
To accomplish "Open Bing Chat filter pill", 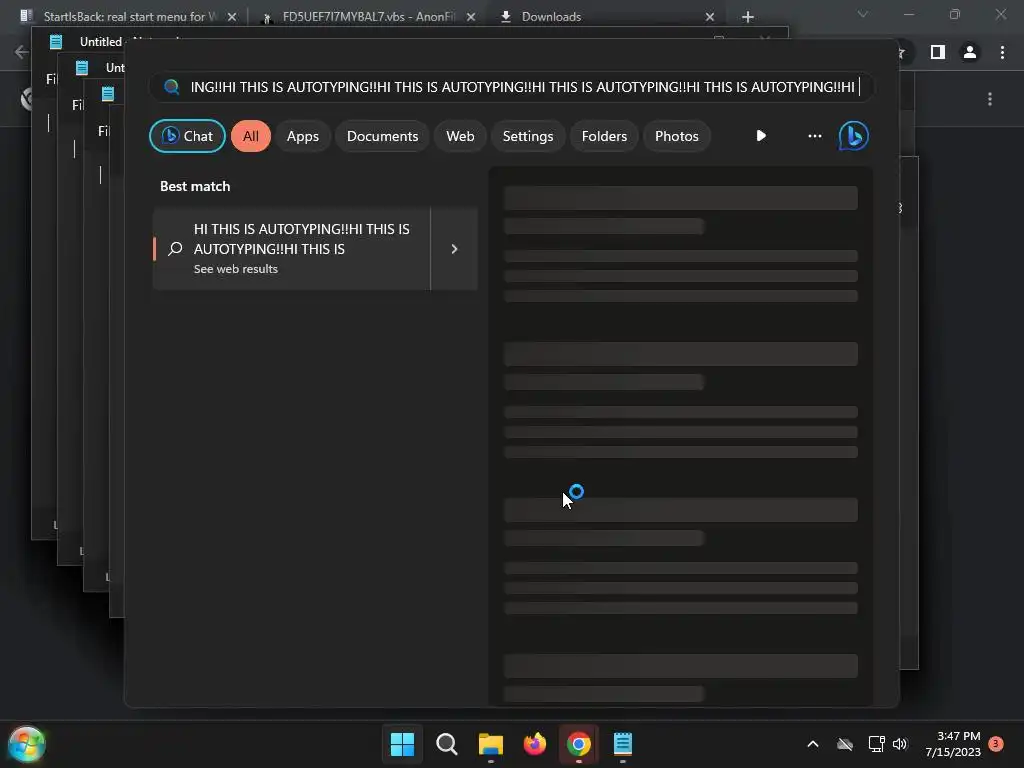I will point(187,136).
